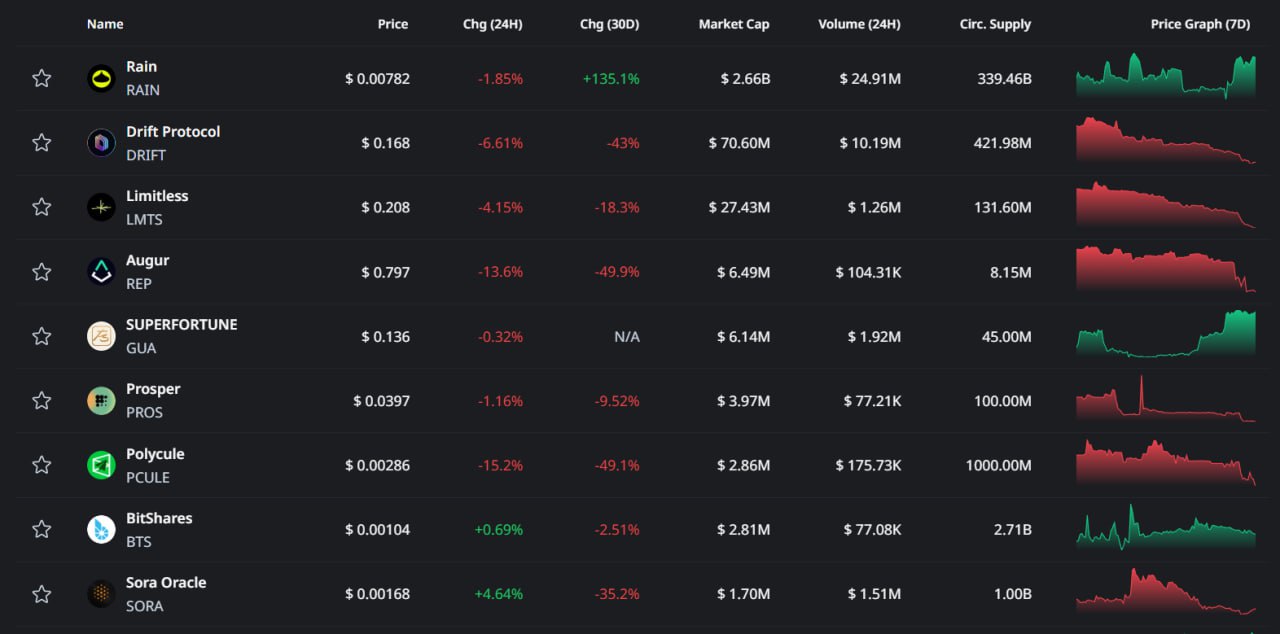Click SUPERFORTUNE's 7-day price sparkline

click(1165, 335)
